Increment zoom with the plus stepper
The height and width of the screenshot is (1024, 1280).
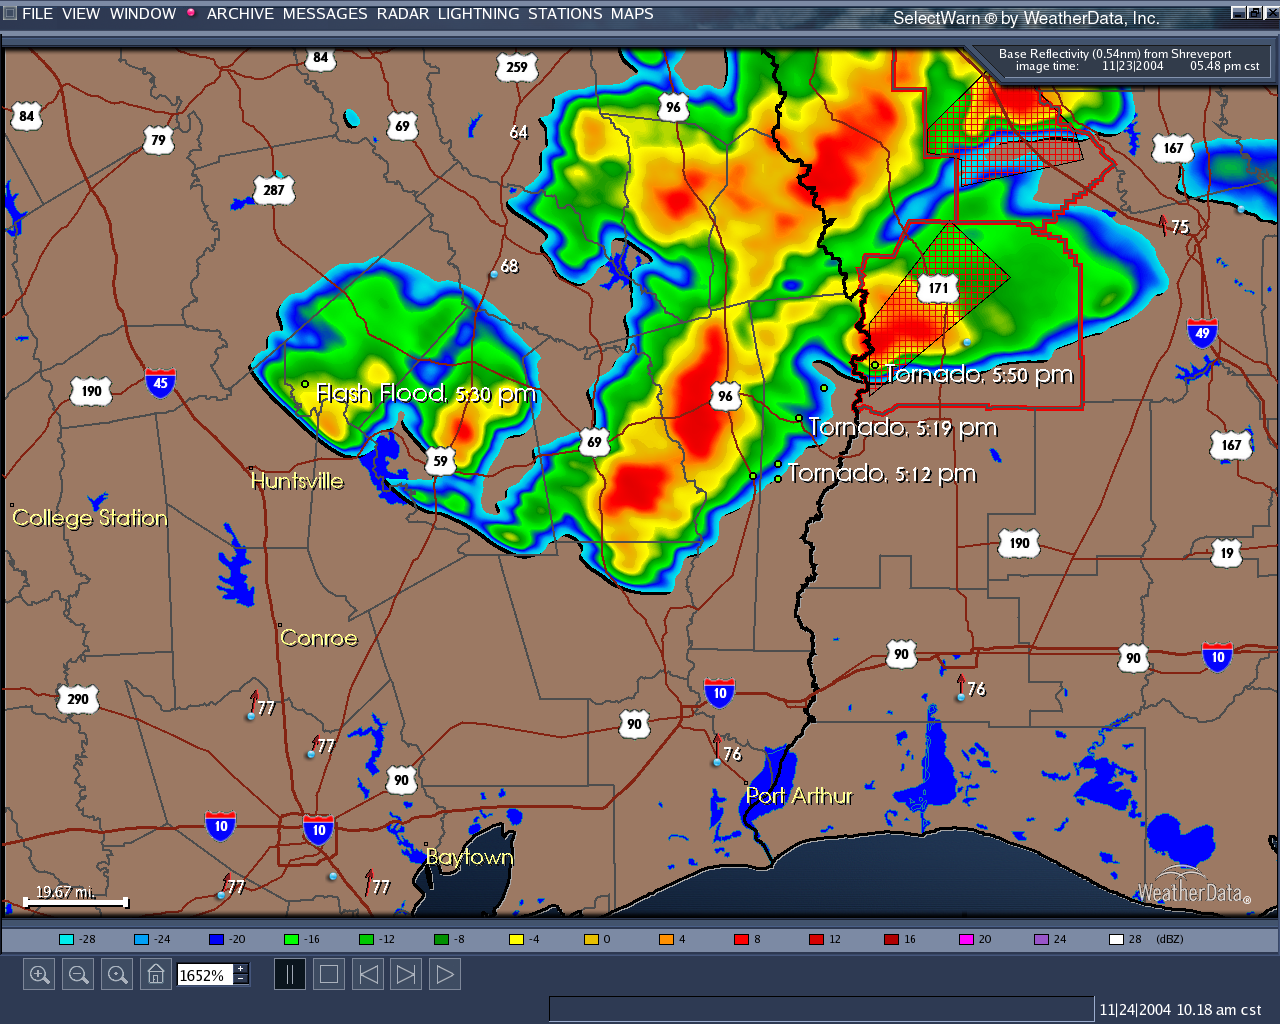pos(240,968)
